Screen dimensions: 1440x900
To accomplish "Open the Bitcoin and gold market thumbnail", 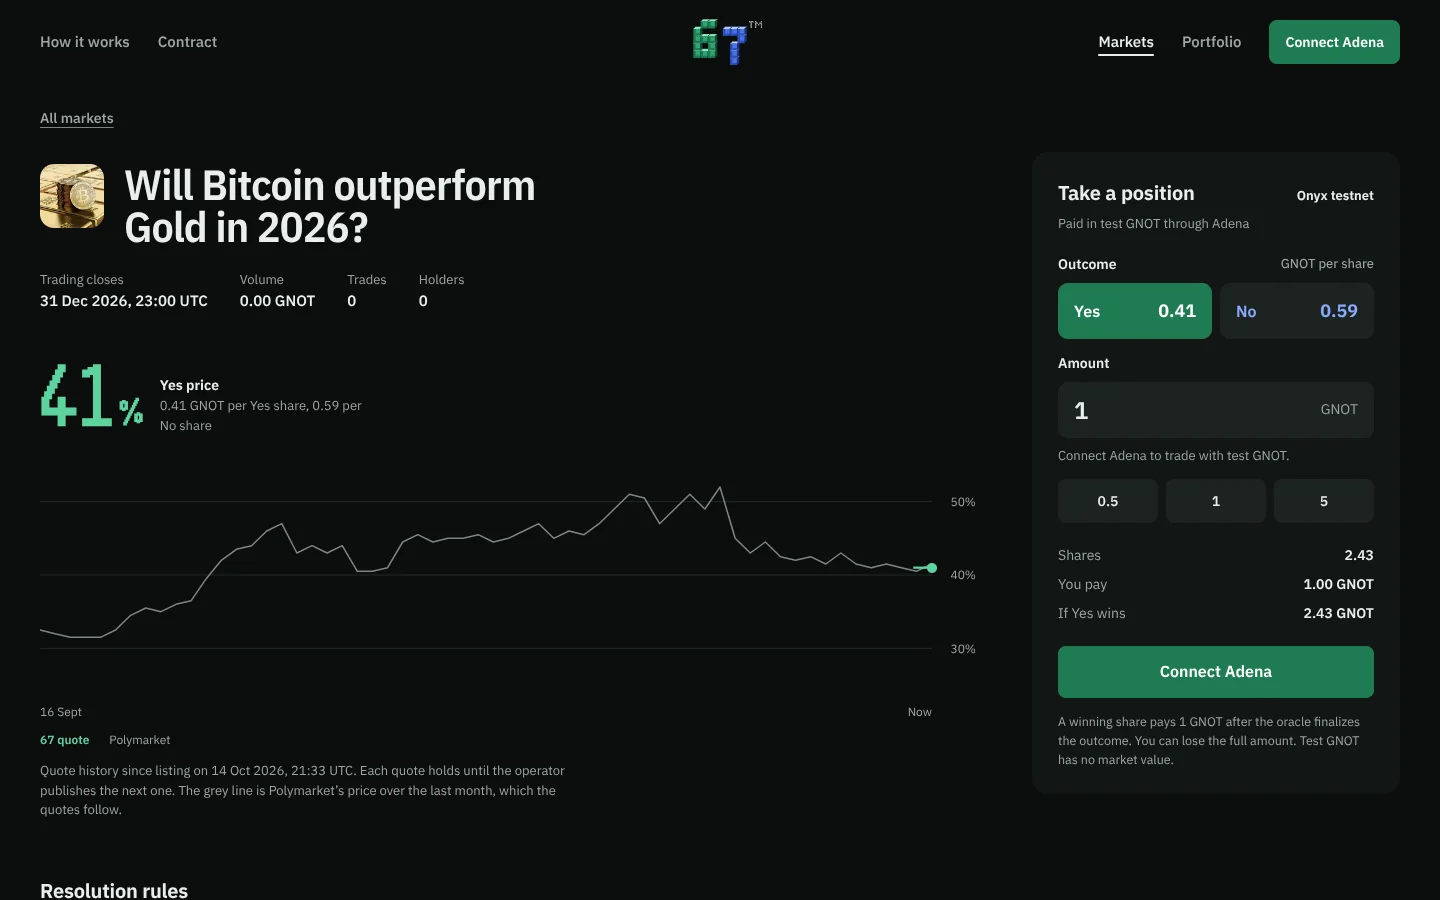I will [72, 196].
